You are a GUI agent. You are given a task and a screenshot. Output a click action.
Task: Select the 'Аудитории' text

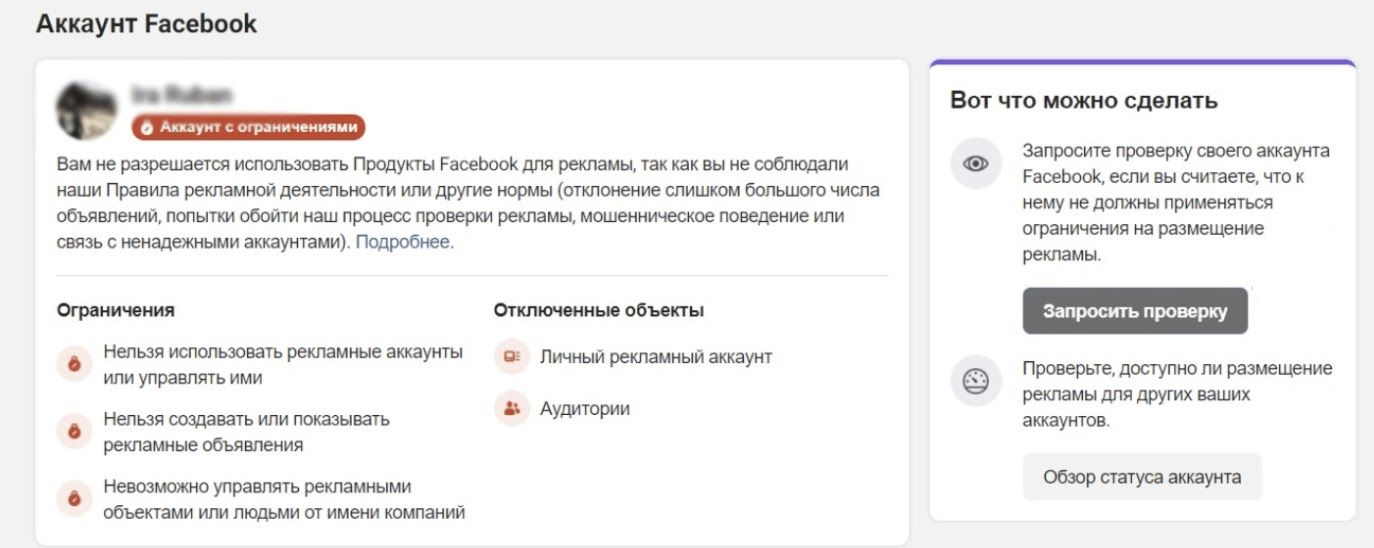pyautogui.click(x=585, y=408)
